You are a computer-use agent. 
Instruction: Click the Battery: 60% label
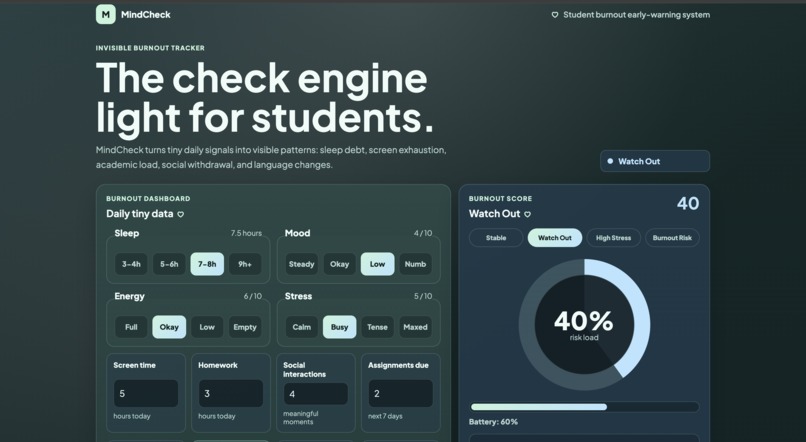pyautogui.click(x=493, y=422)
